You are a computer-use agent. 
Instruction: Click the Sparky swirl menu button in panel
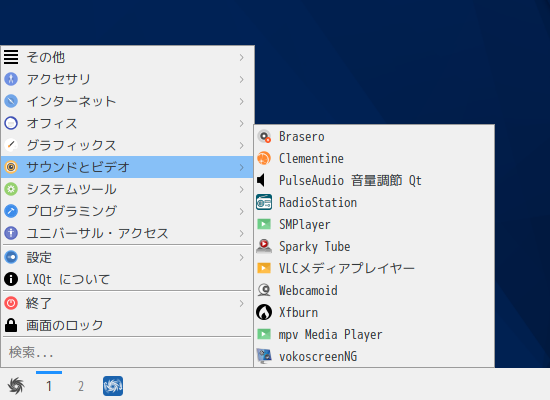16,386
